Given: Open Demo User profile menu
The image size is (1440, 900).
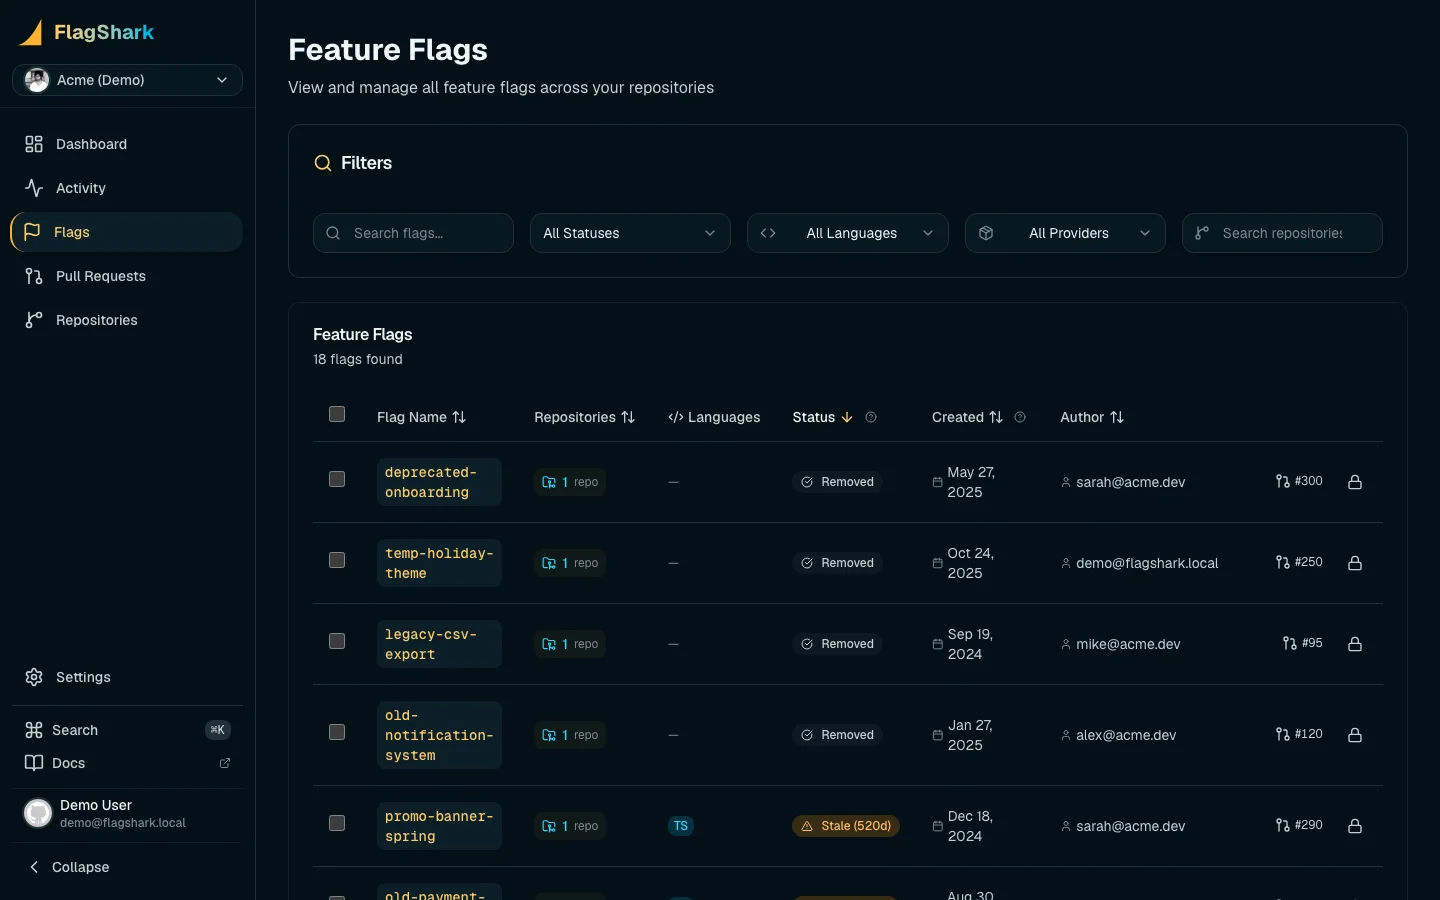Looking at the screenshot, I should tap(126, 814).
